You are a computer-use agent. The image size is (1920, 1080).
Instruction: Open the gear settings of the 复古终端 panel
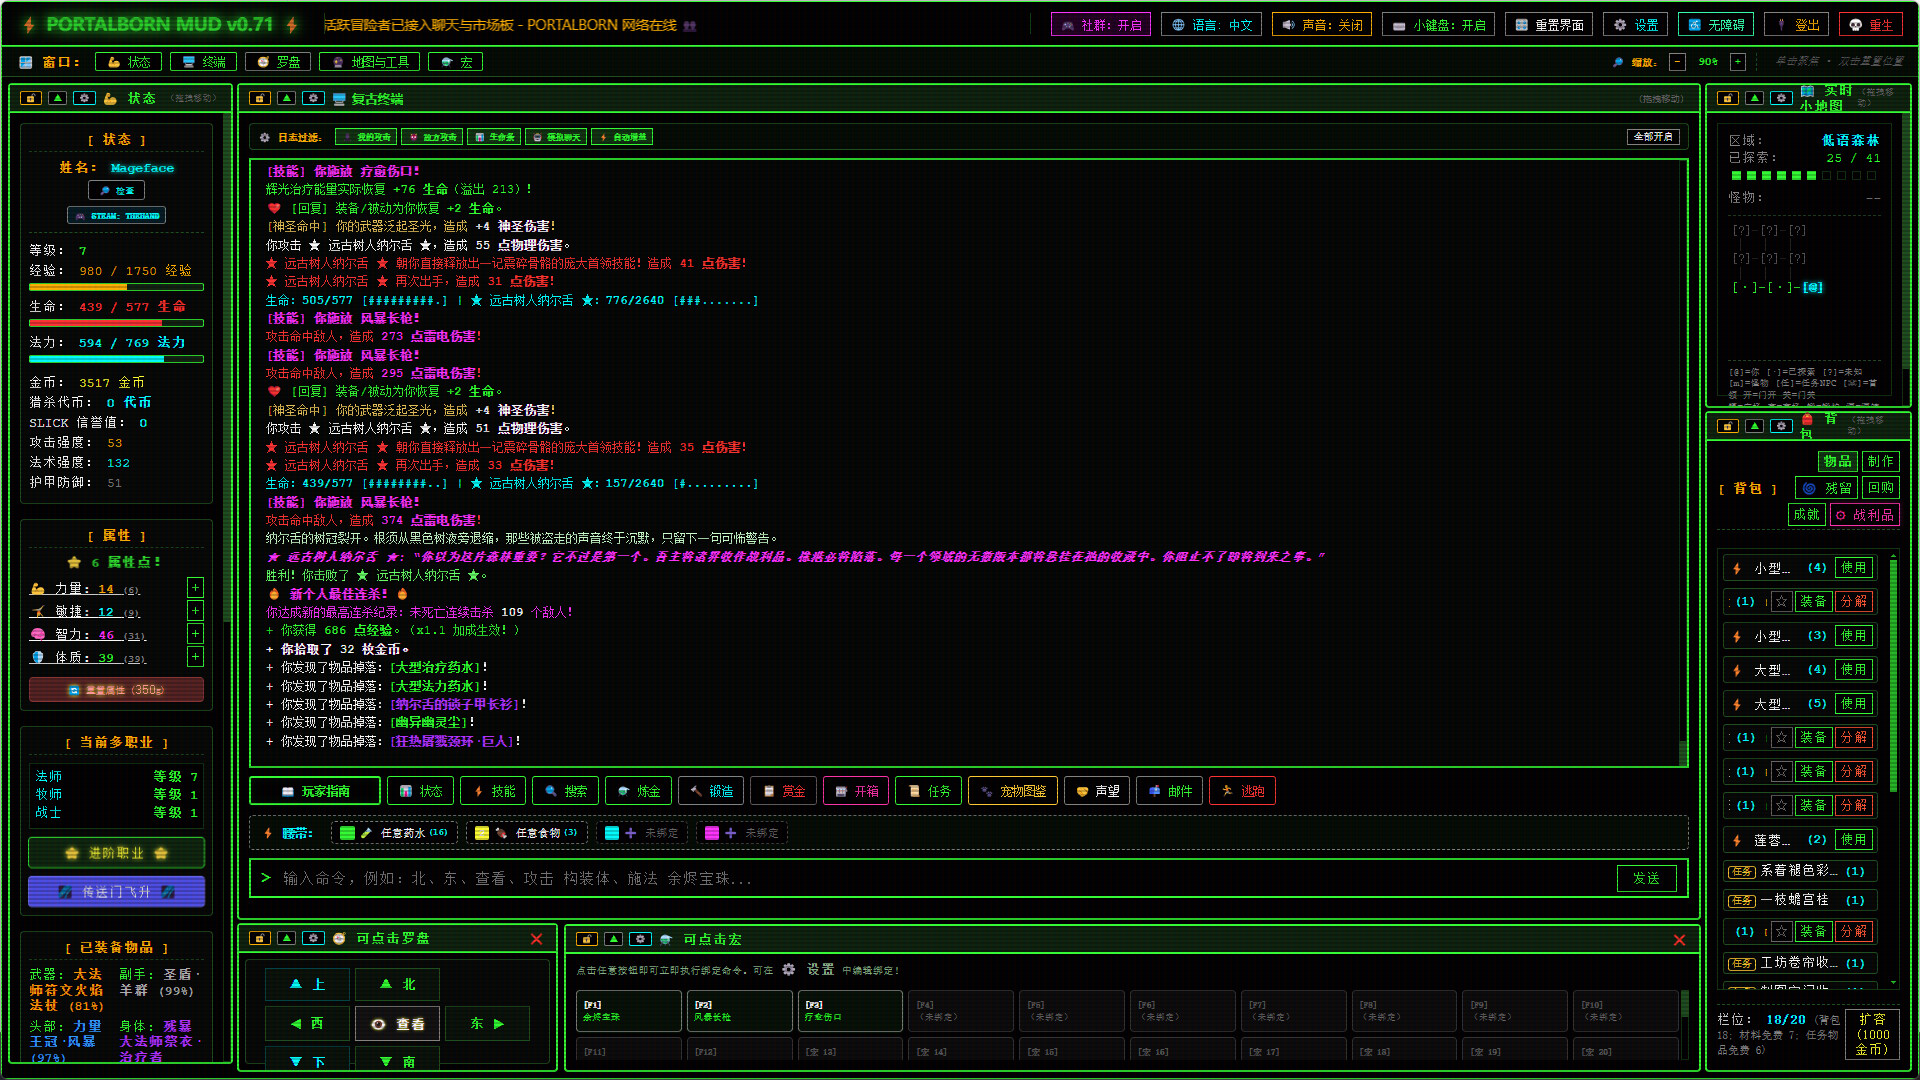point(314,98)
